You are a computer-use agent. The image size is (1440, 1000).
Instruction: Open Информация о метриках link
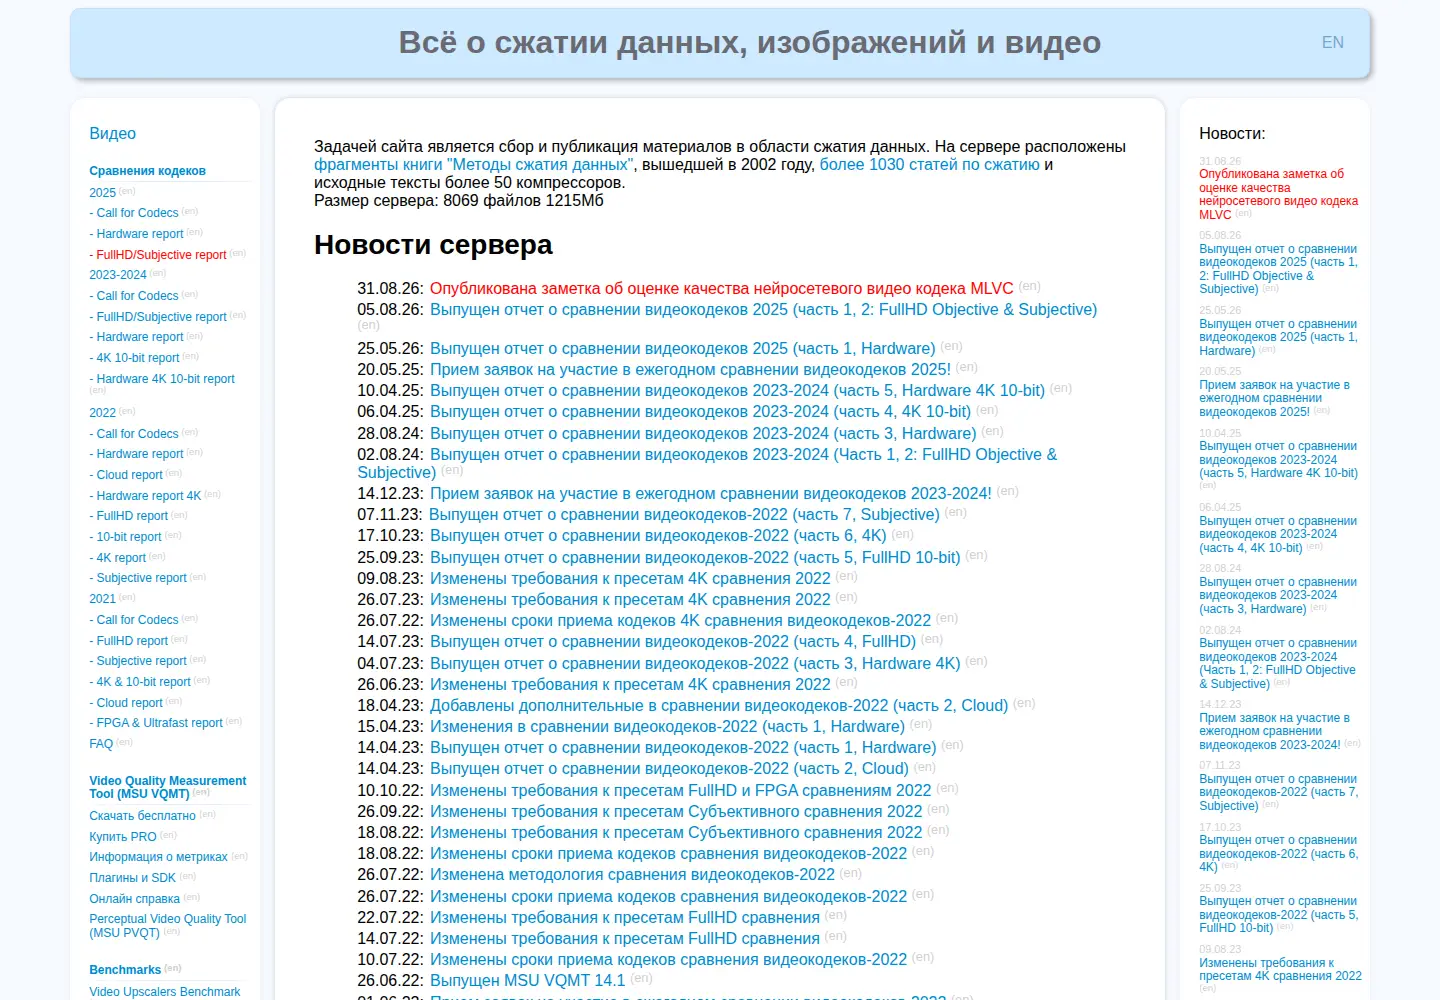pyautogui.click(x=158, y=857)
